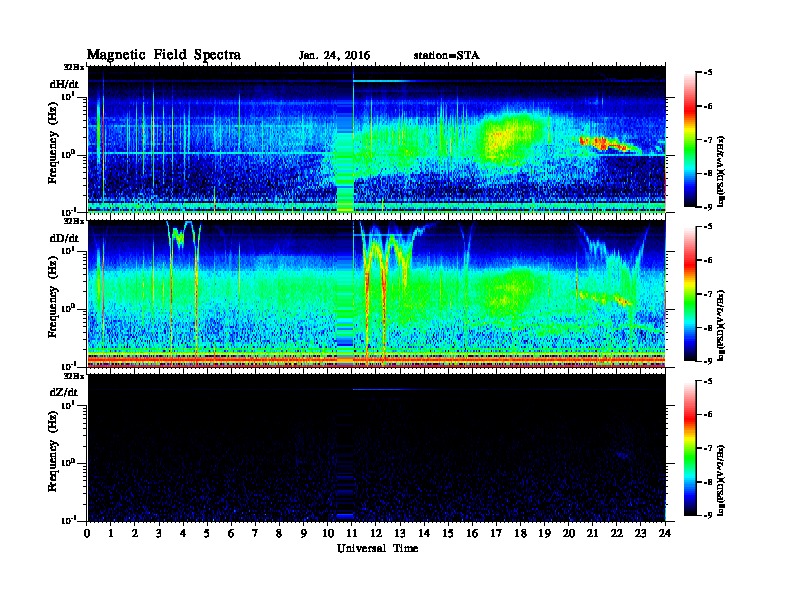Click hour '16' on the time axis

(472, 534)
